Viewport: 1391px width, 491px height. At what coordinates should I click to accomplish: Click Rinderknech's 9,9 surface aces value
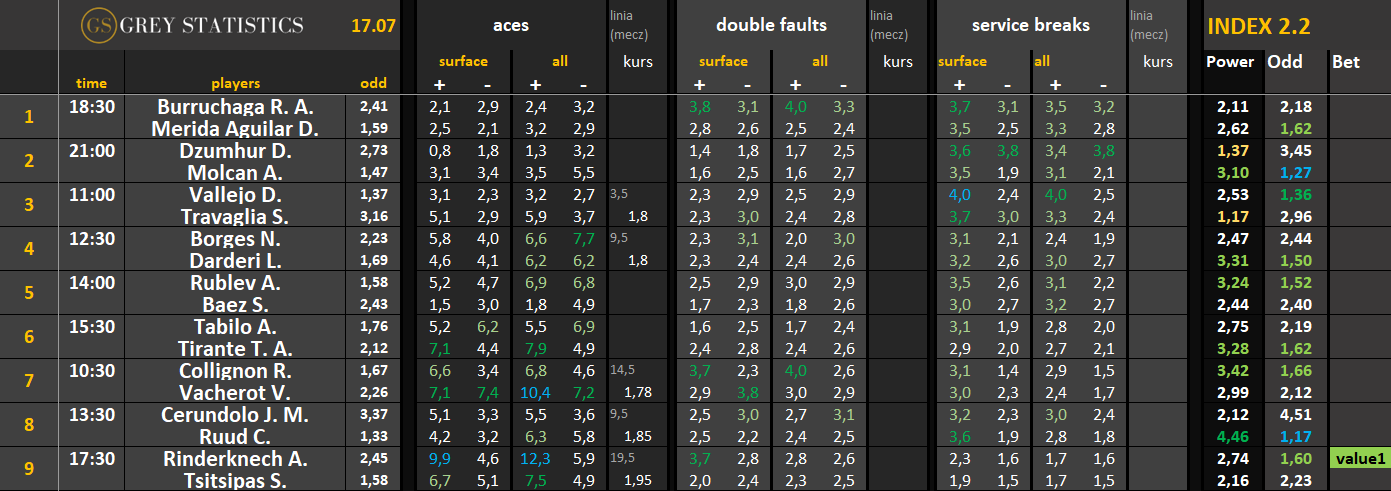point(440,459)
